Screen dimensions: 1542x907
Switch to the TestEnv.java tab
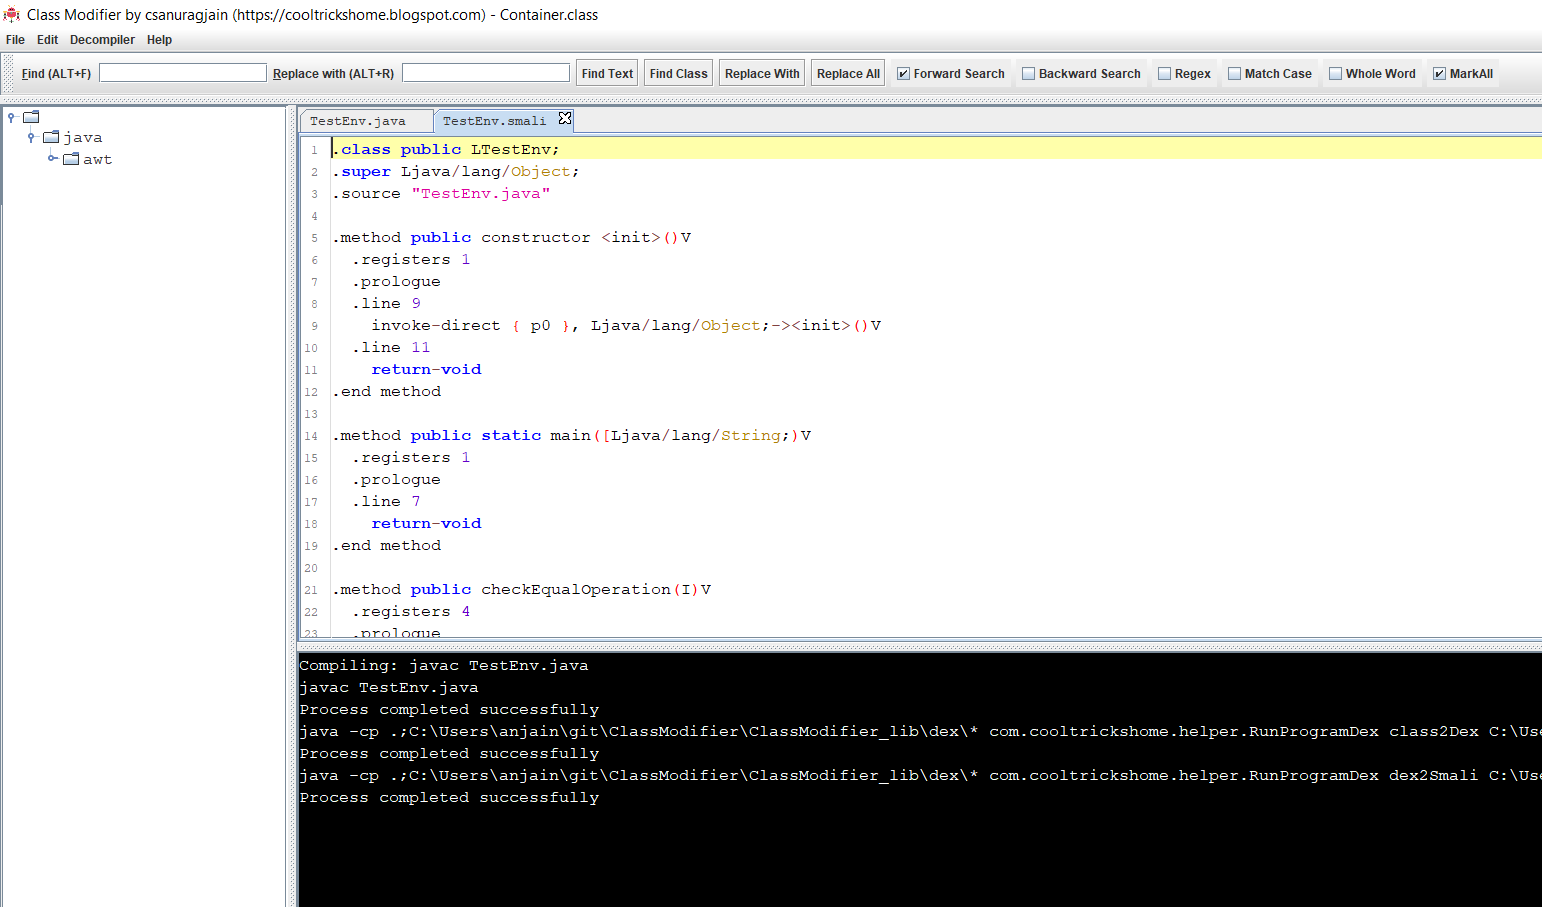click(x=365, y=120)
